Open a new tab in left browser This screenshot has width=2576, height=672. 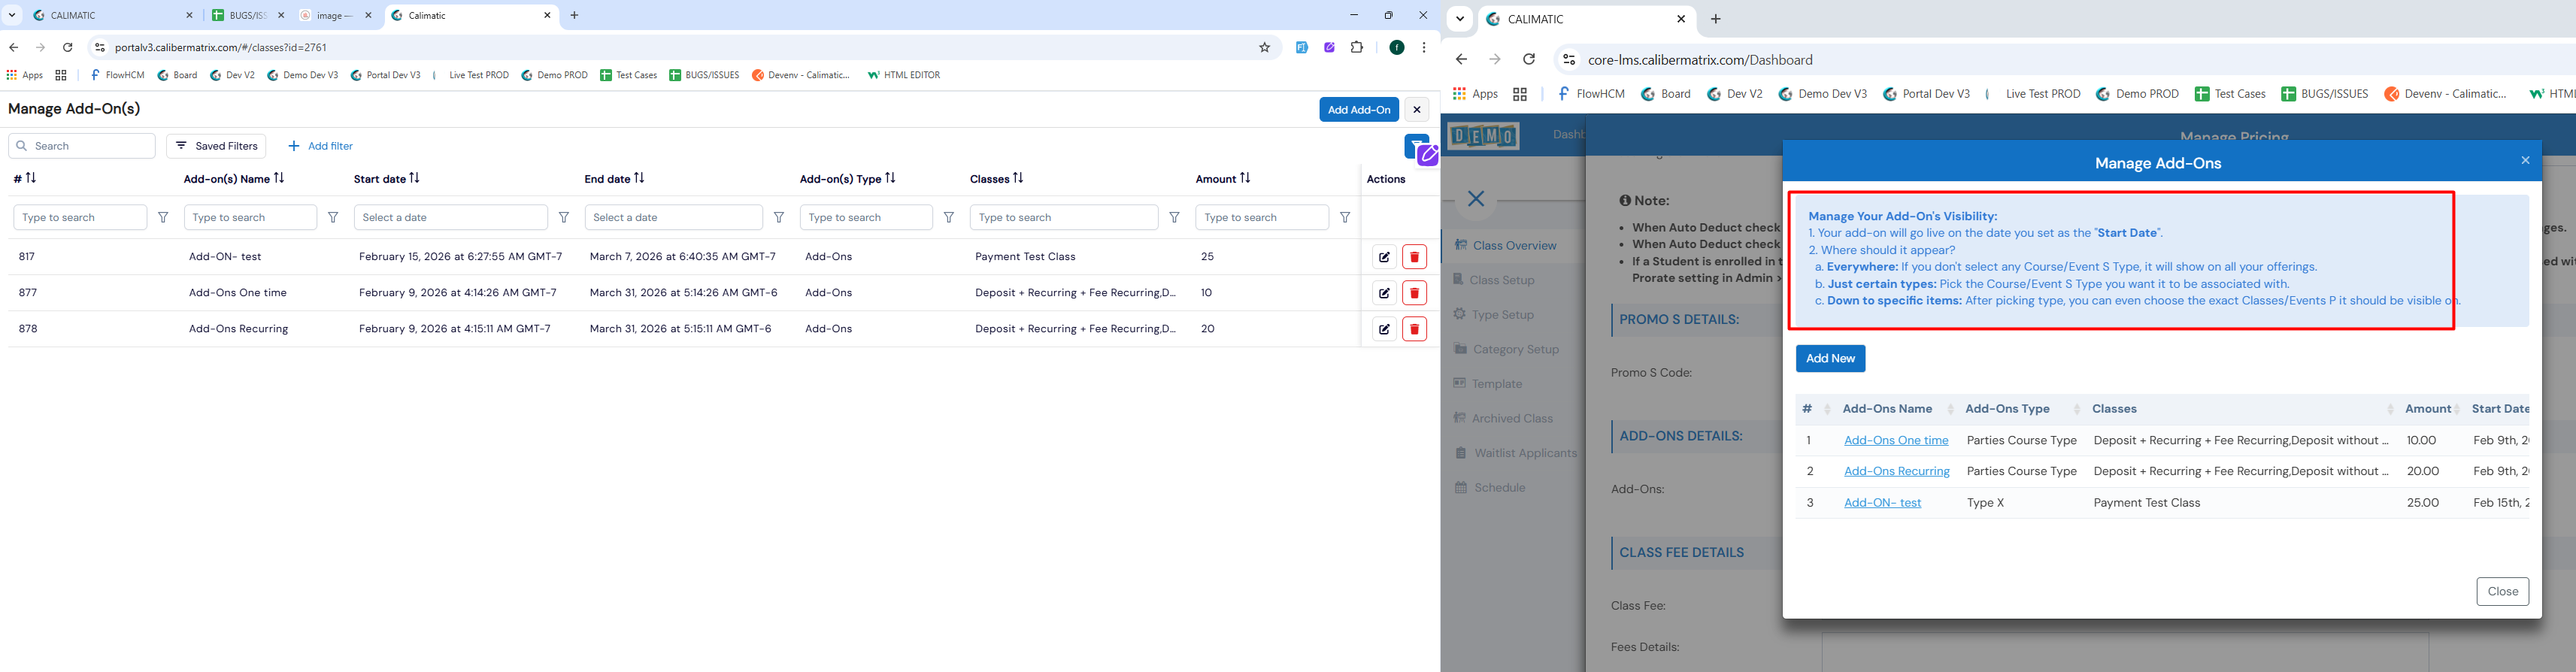coord(574,16)
